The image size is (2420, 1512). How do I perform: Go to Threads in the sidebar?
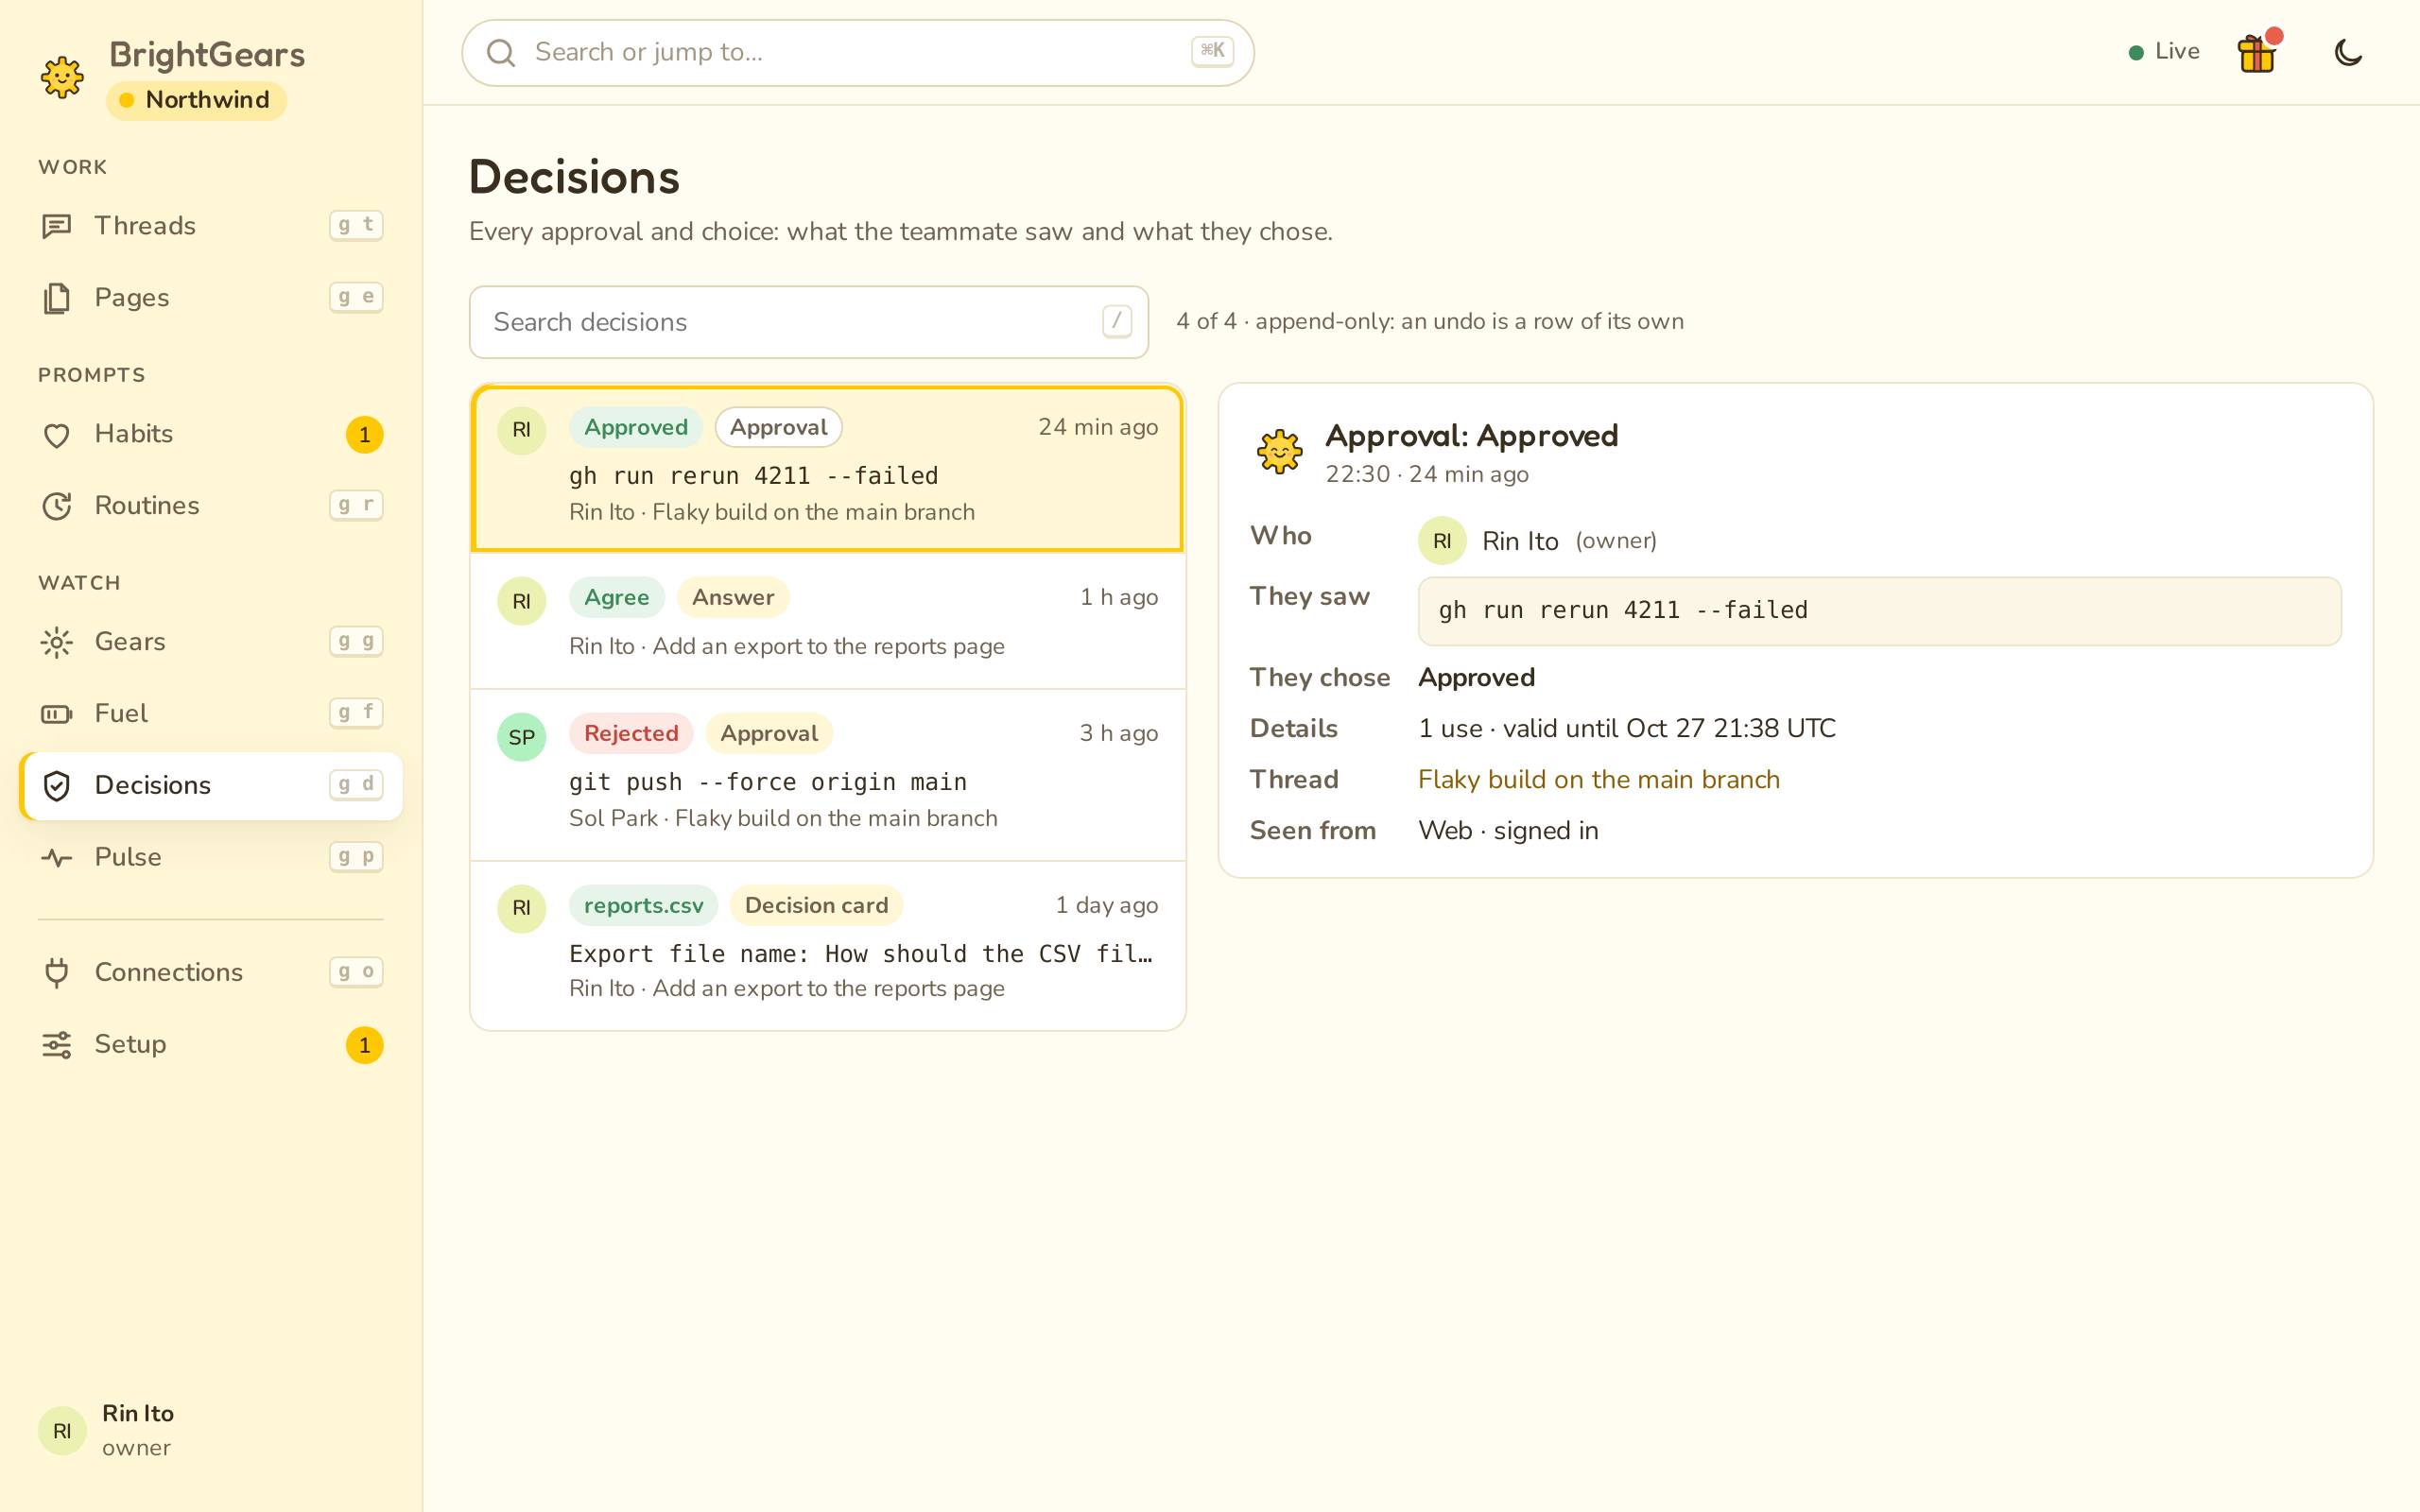pos(211,226)
